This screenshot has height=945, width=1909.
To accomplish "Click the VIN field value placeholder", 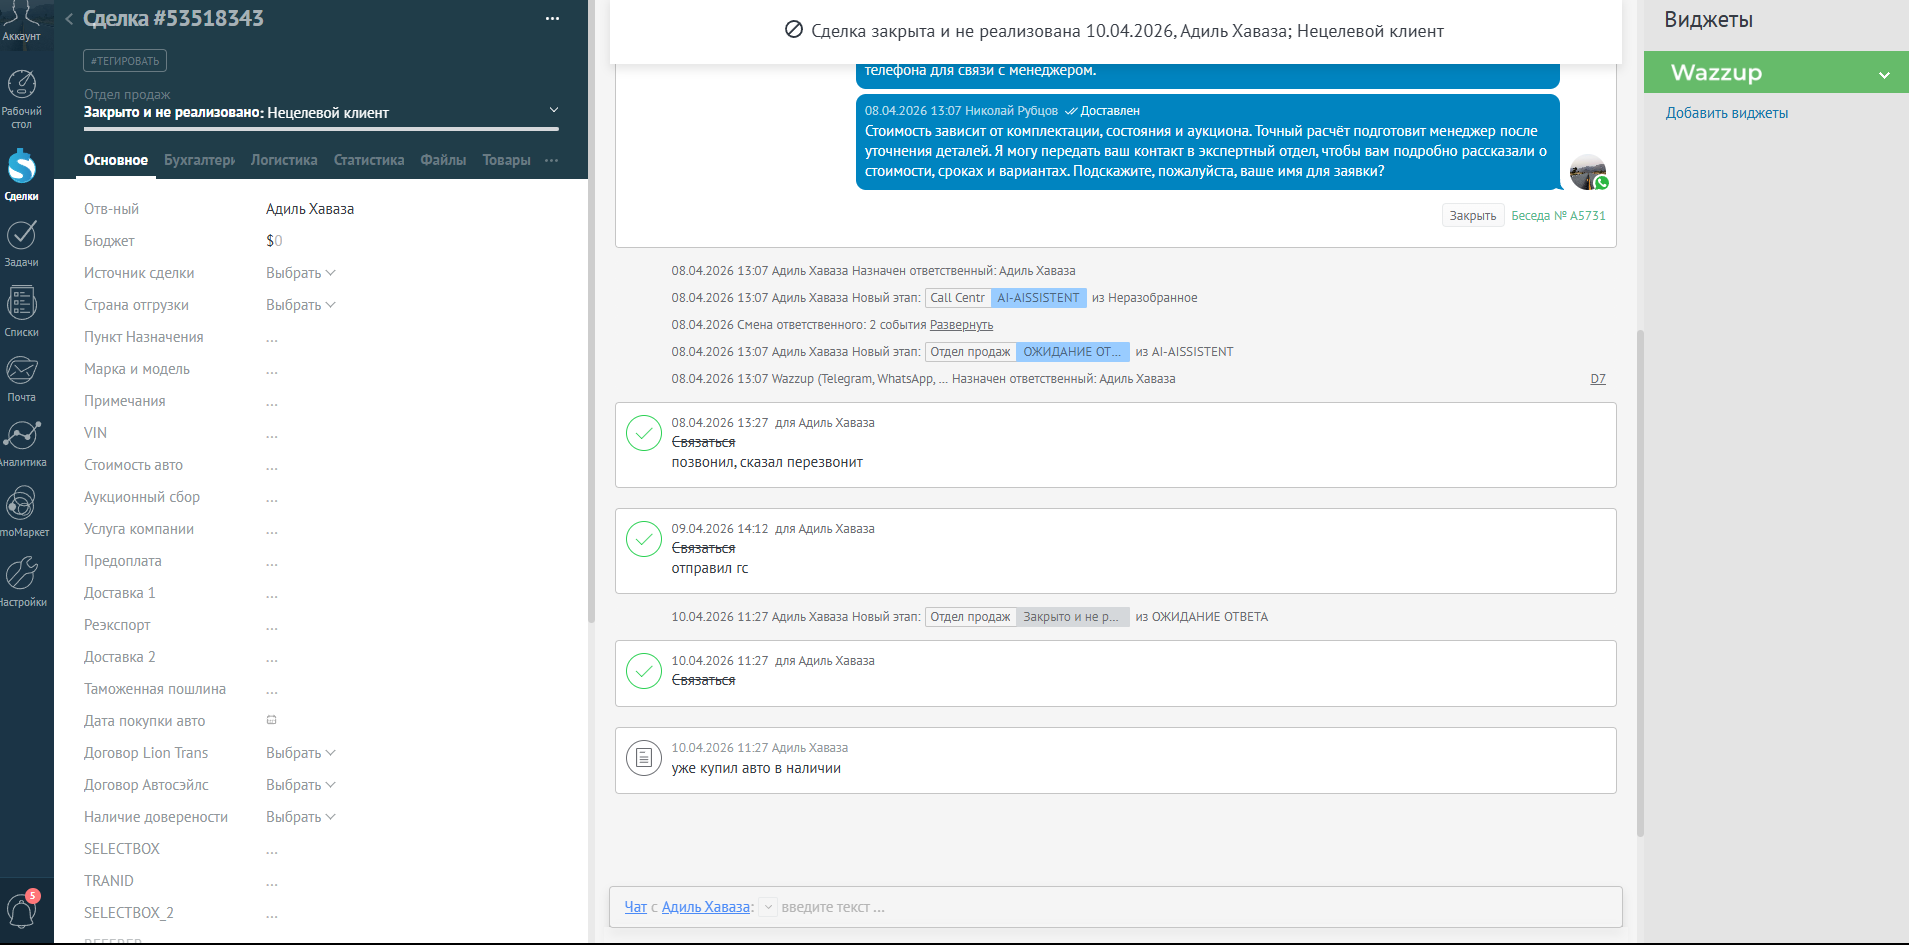I will 272,434.
